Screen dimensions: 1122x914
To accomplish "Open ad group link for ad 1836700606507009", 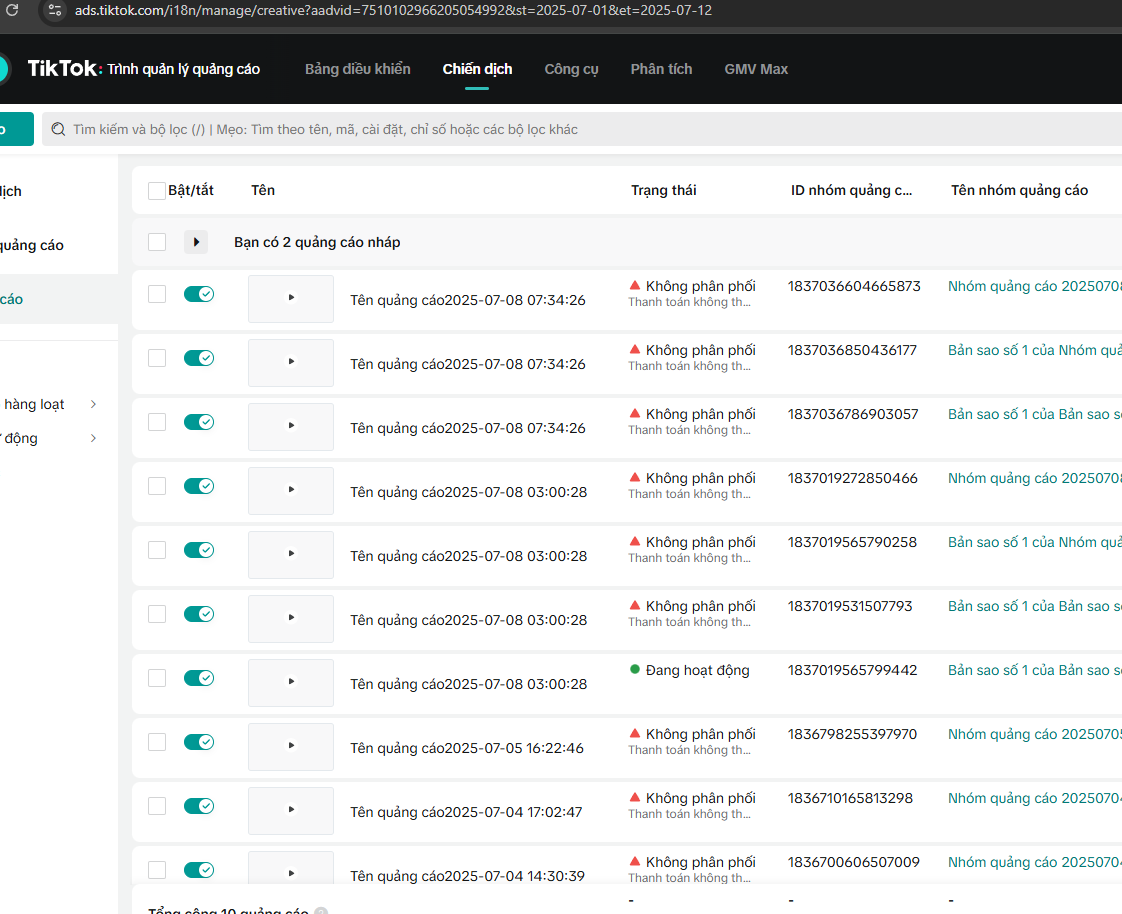I will point(1034,862).
